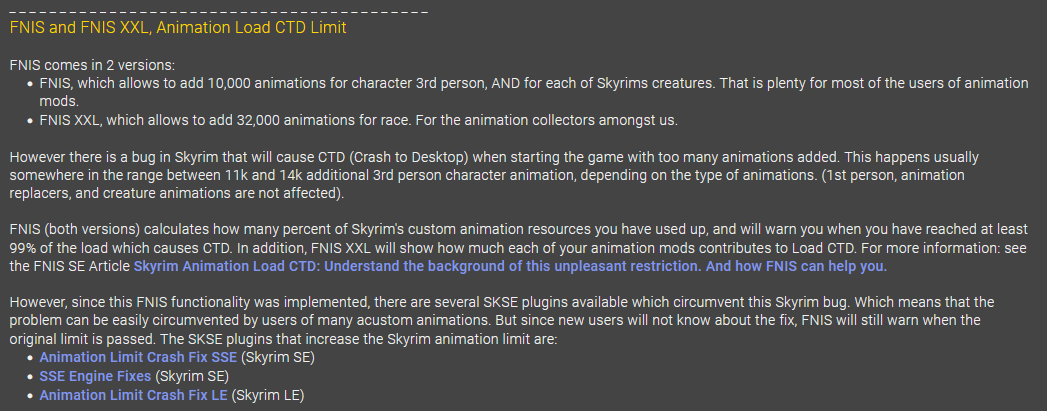Click the bullet before Animation Limit Crash Fix LE

(30, 396)
